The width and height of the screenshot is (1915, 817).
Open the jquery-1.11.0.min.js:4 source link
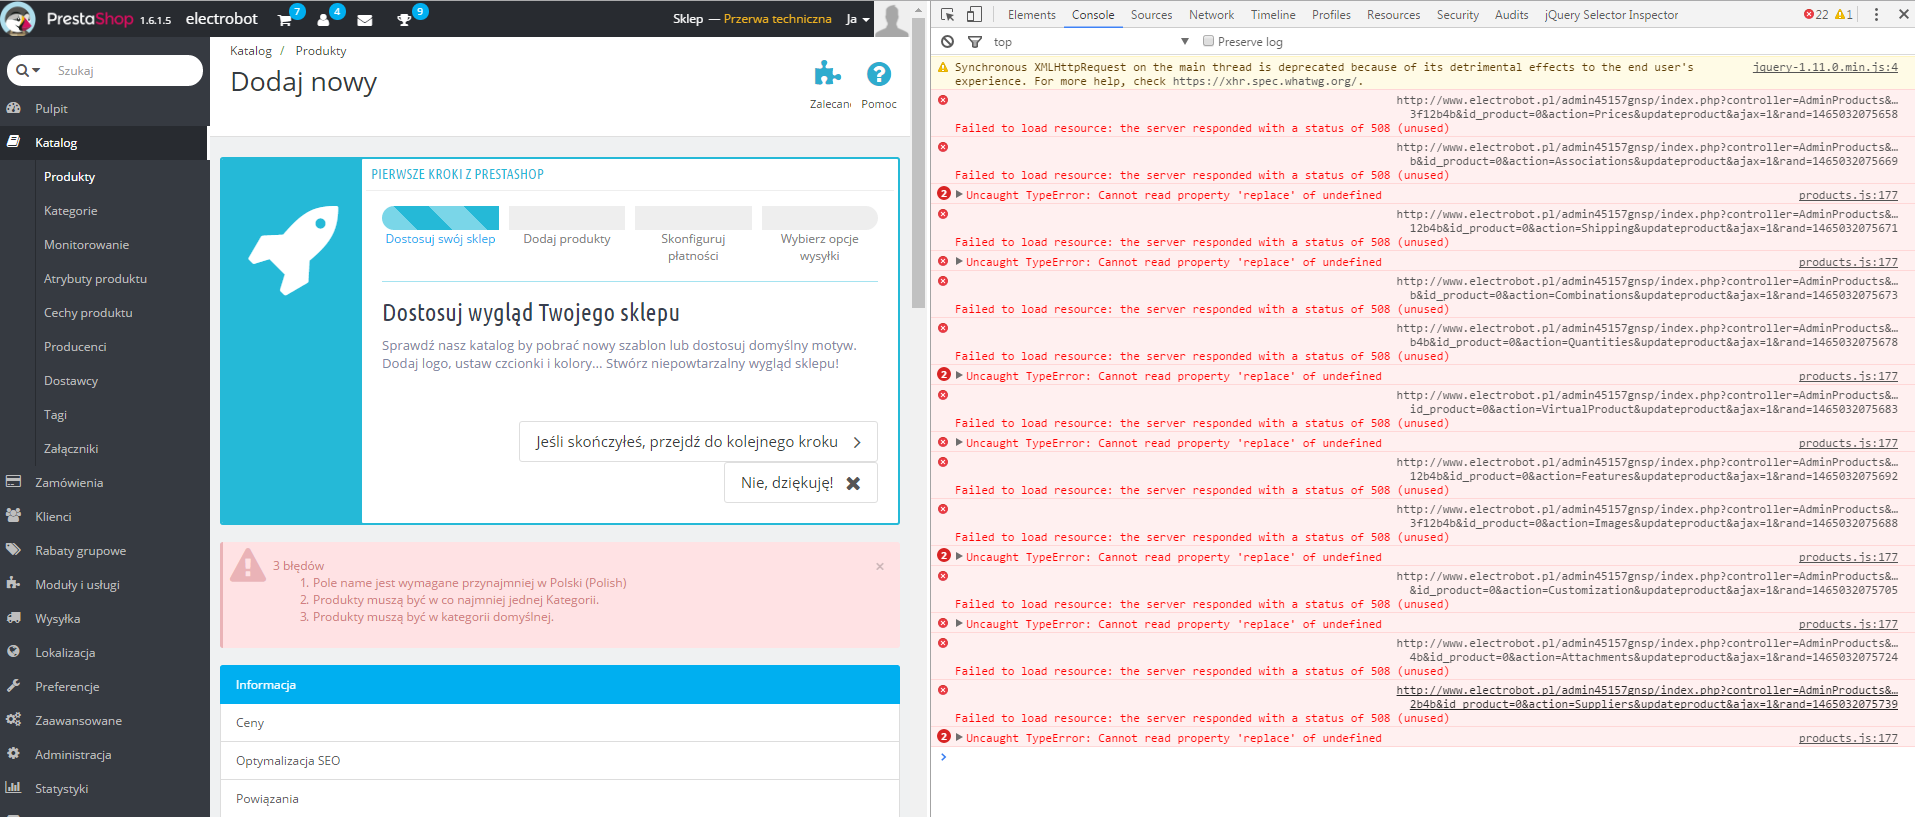(x=1825, y=67)
